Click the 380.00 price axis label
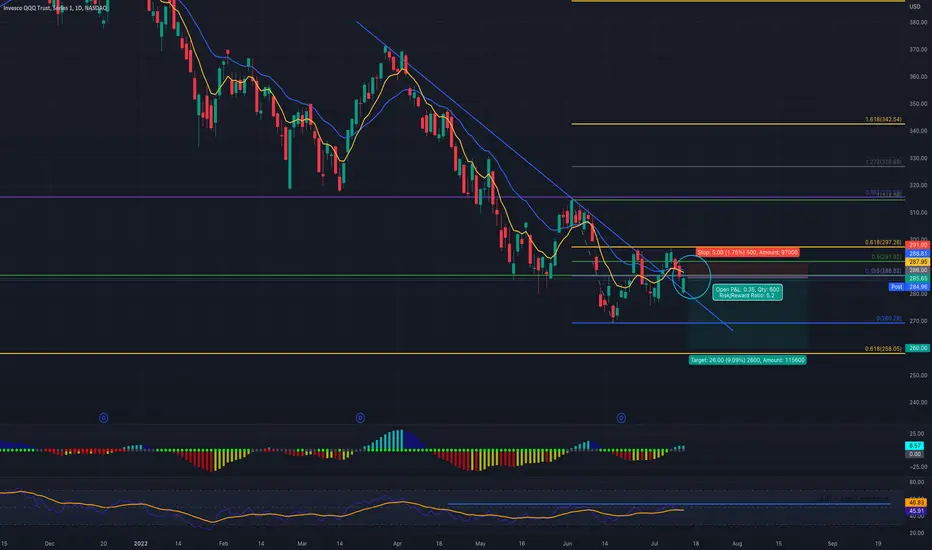The image size is (932, 550). point(918,23)
